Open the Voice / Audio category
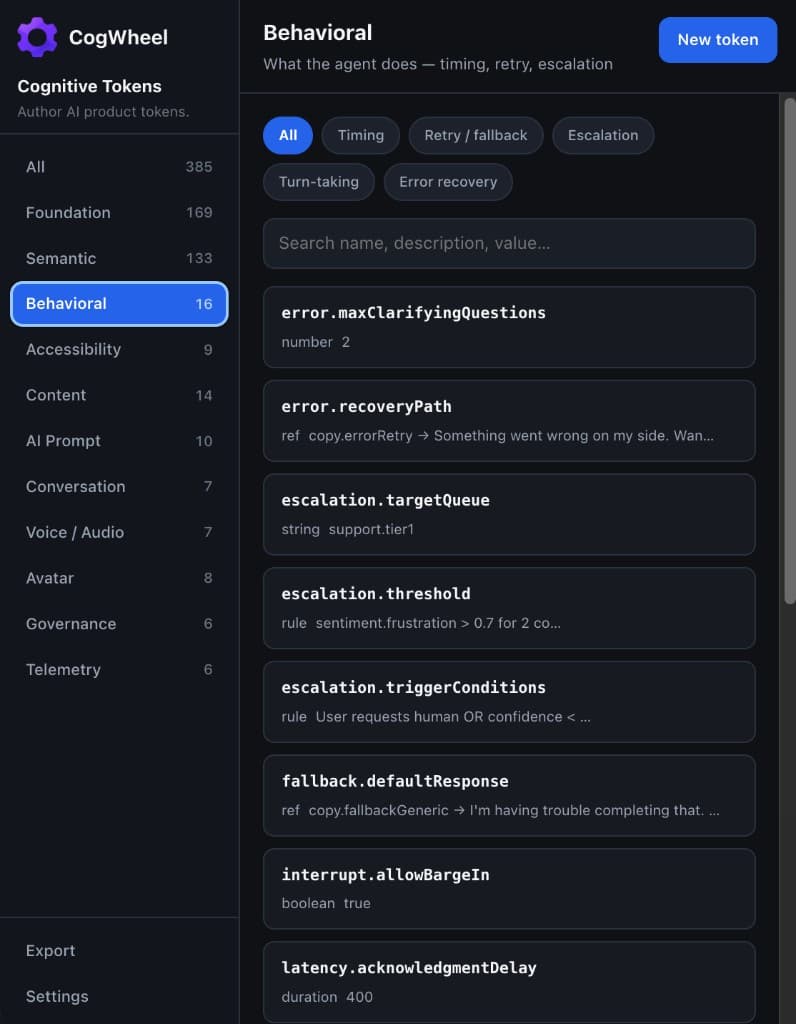Image resolution: width=796 pixels, height=1024 pixels. point(119,532)
